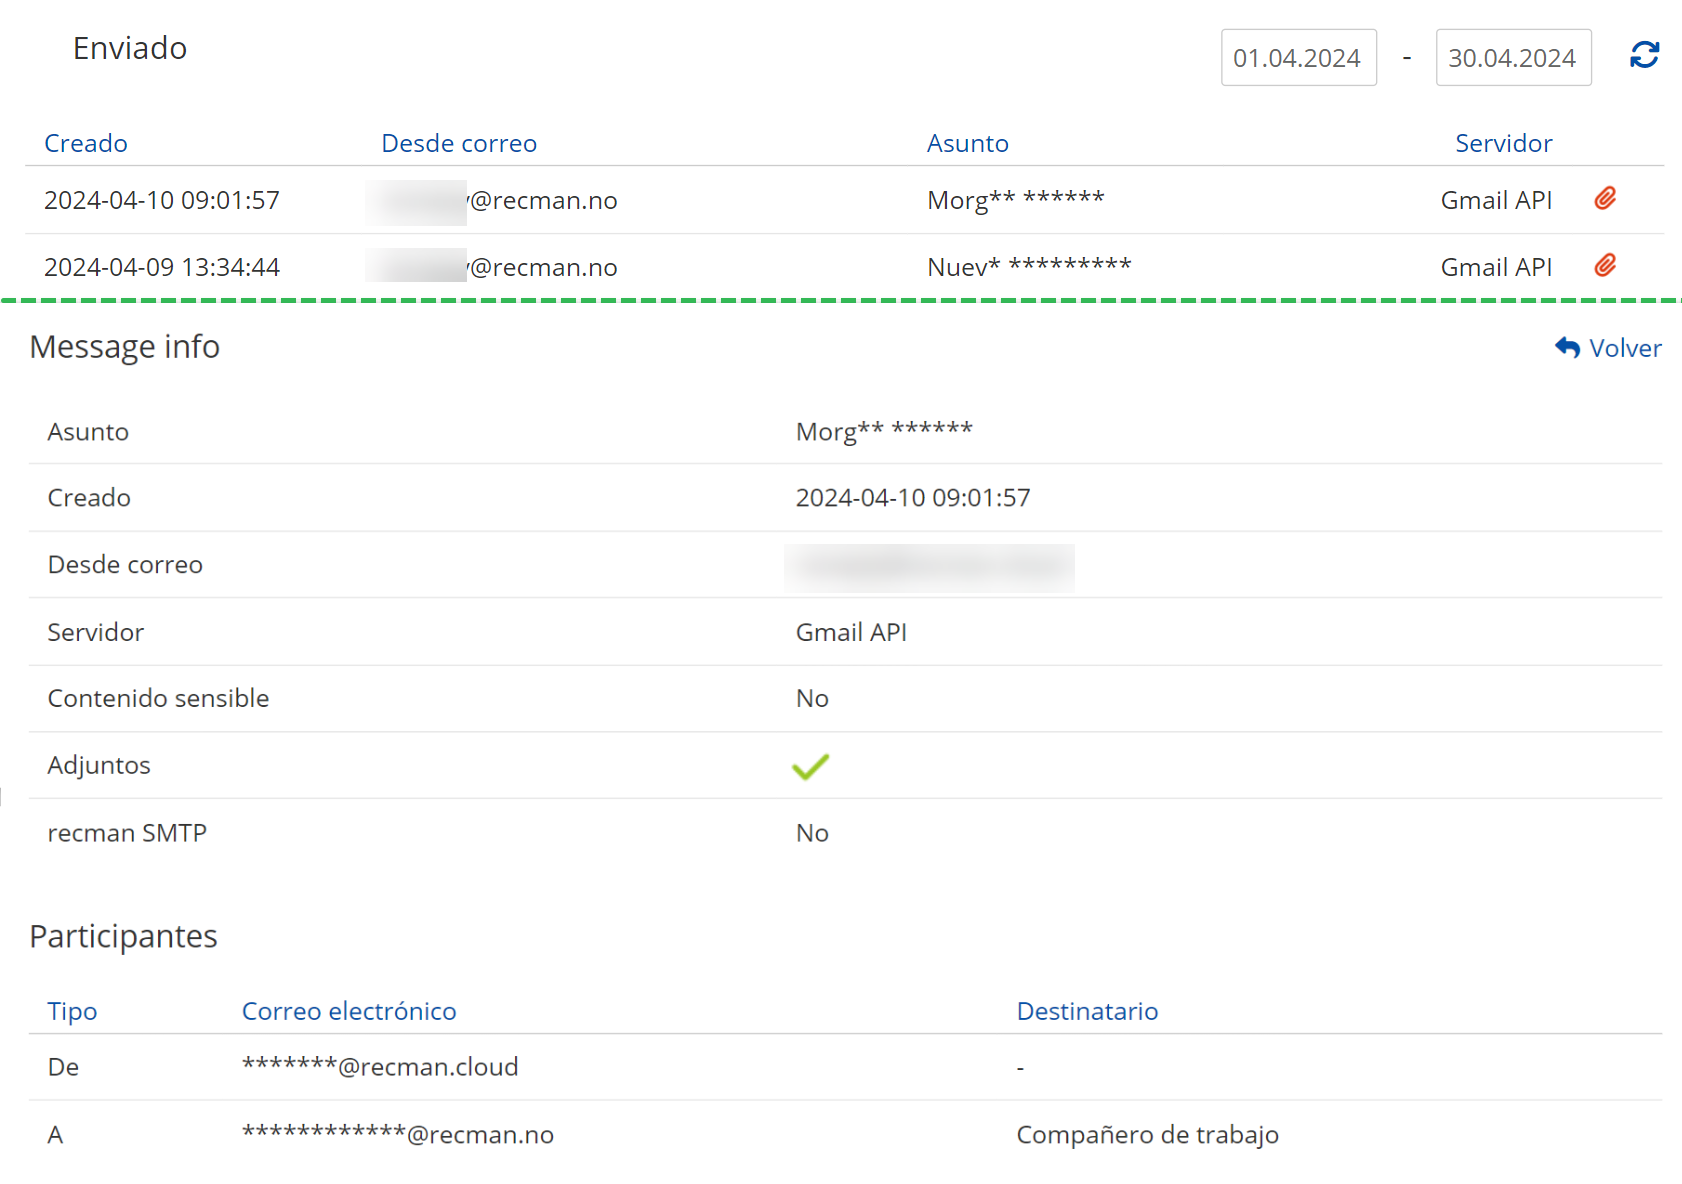Click attachment paperclip on Morg** row

click(x=1605, y=199)
